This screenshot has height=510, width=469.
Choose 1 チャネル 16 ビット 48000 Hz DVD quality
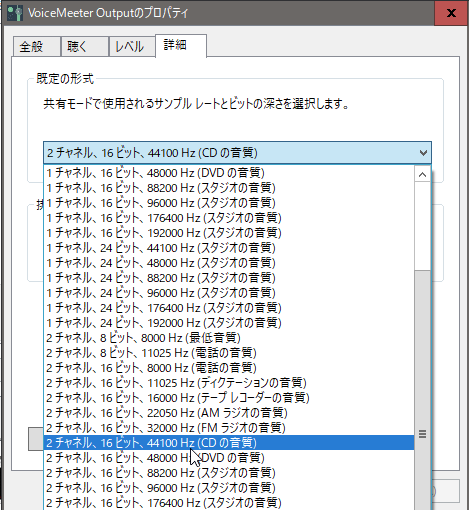229,173
